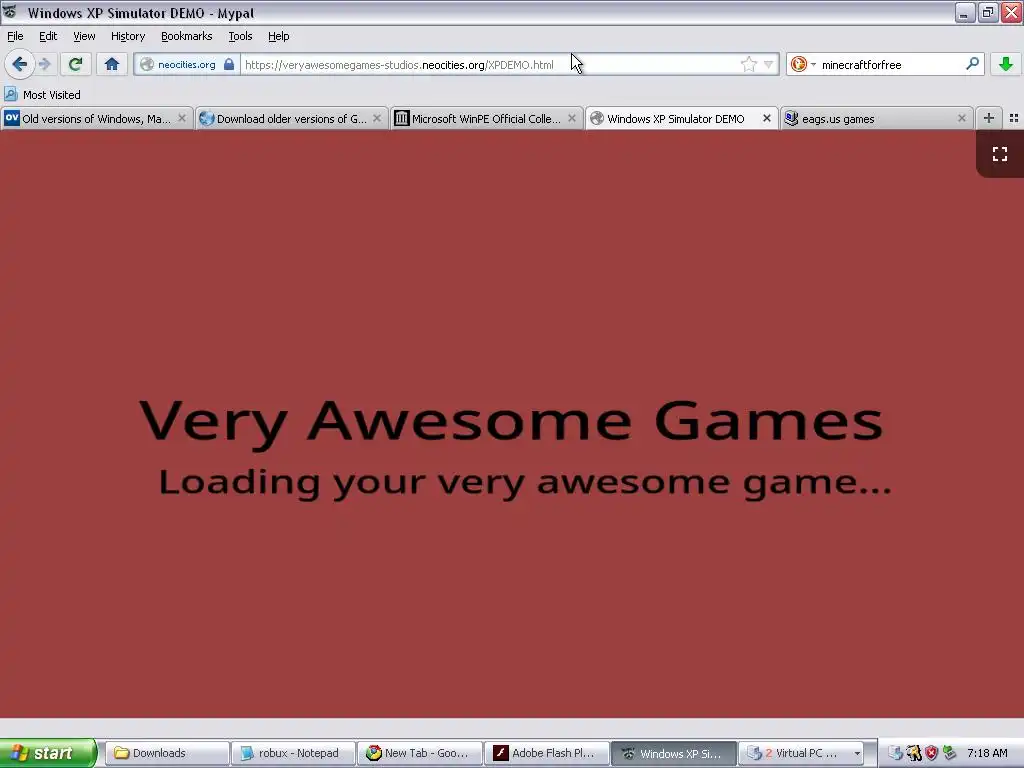Image resolution: width=1024 pixels, height=768 pixels.
Task: Open the home page
Action: 112,64
